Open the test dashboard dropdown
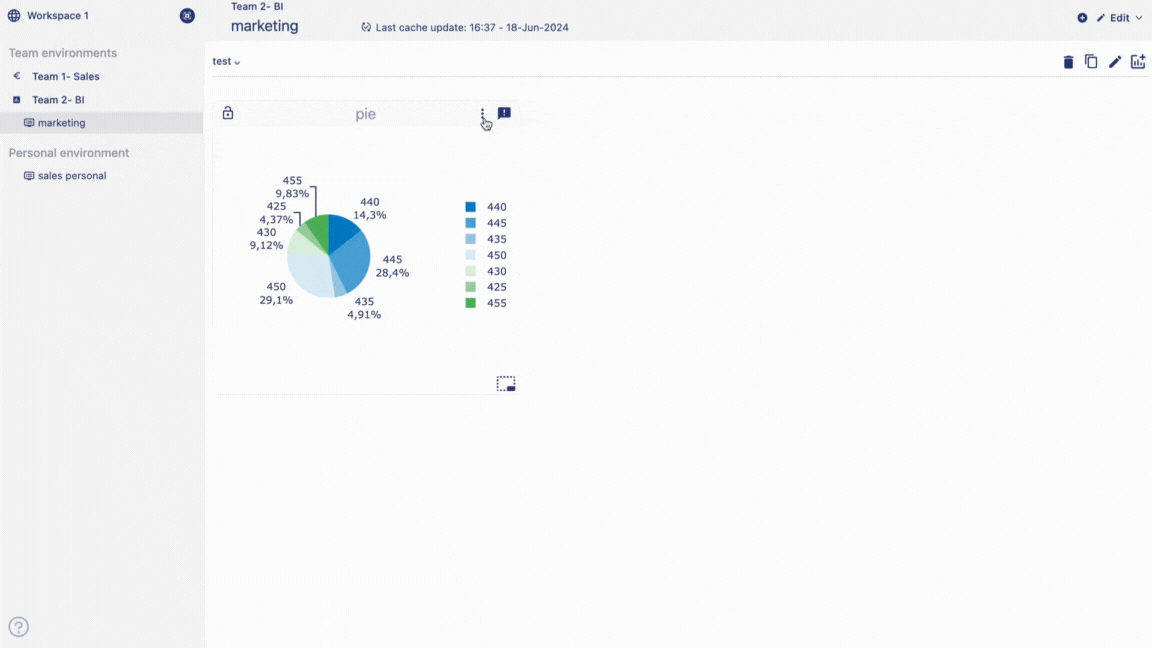Screen dimensions: 1152x648 227,62
